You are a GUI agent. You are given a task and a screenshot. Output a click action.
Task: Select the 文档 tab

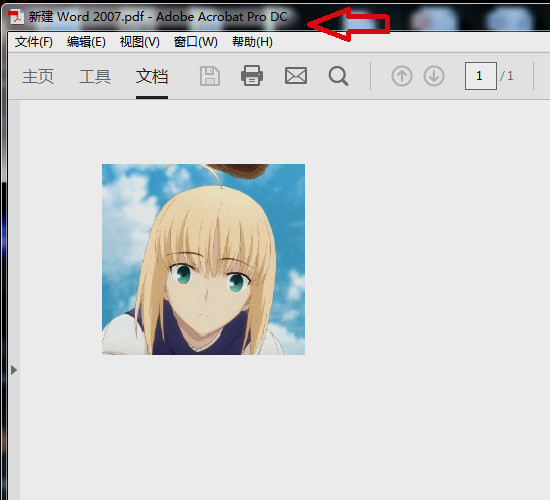[x=152, y=76]
